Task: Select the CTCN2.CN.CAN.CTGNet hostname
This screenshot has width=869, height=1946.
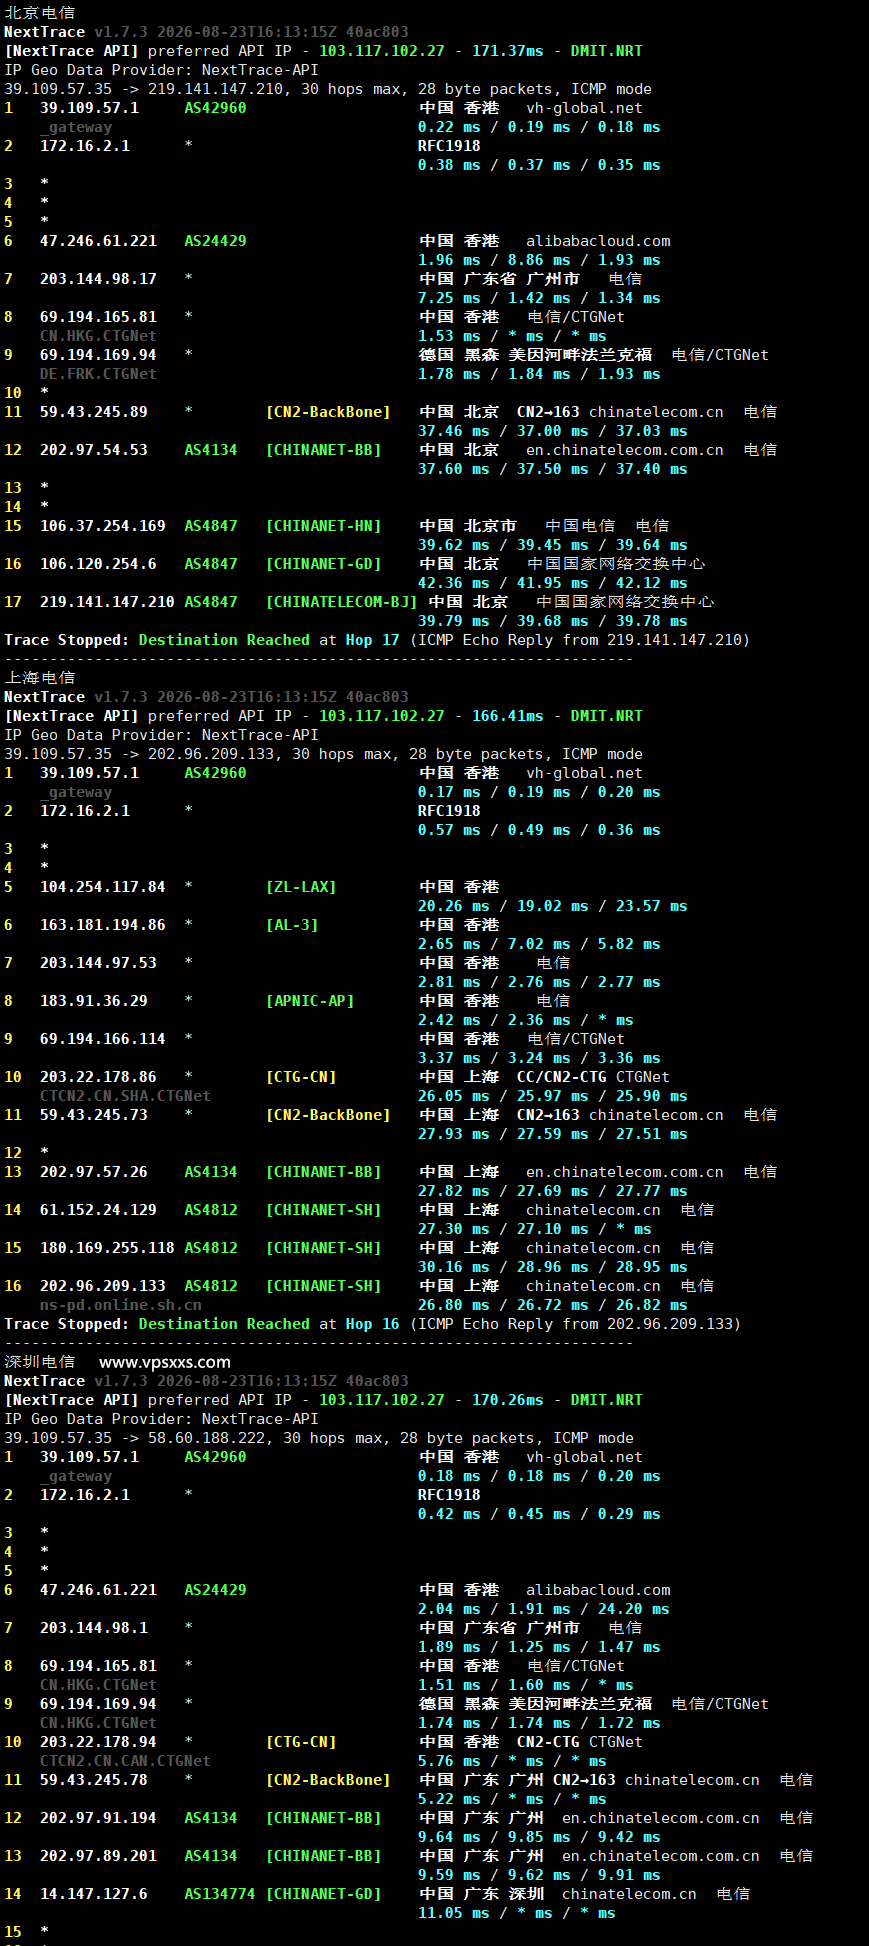Action: click(x=125, y=1761)
